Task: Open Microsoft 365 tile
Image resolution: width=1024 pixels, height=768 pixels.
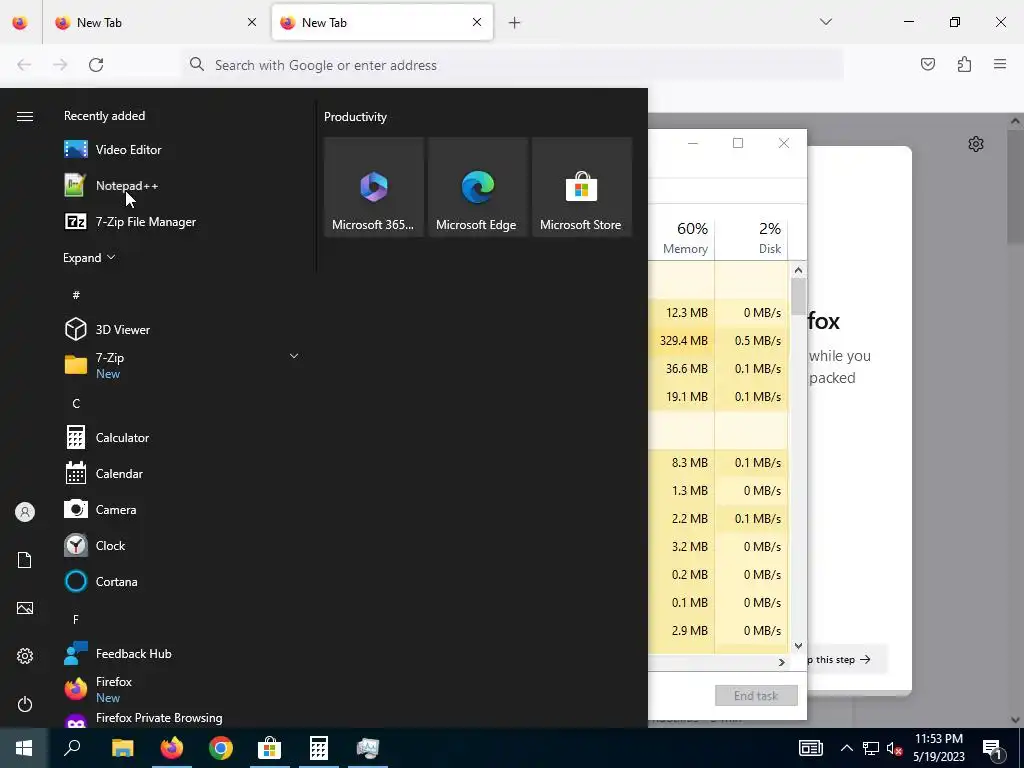Action: tap(374, 187)
